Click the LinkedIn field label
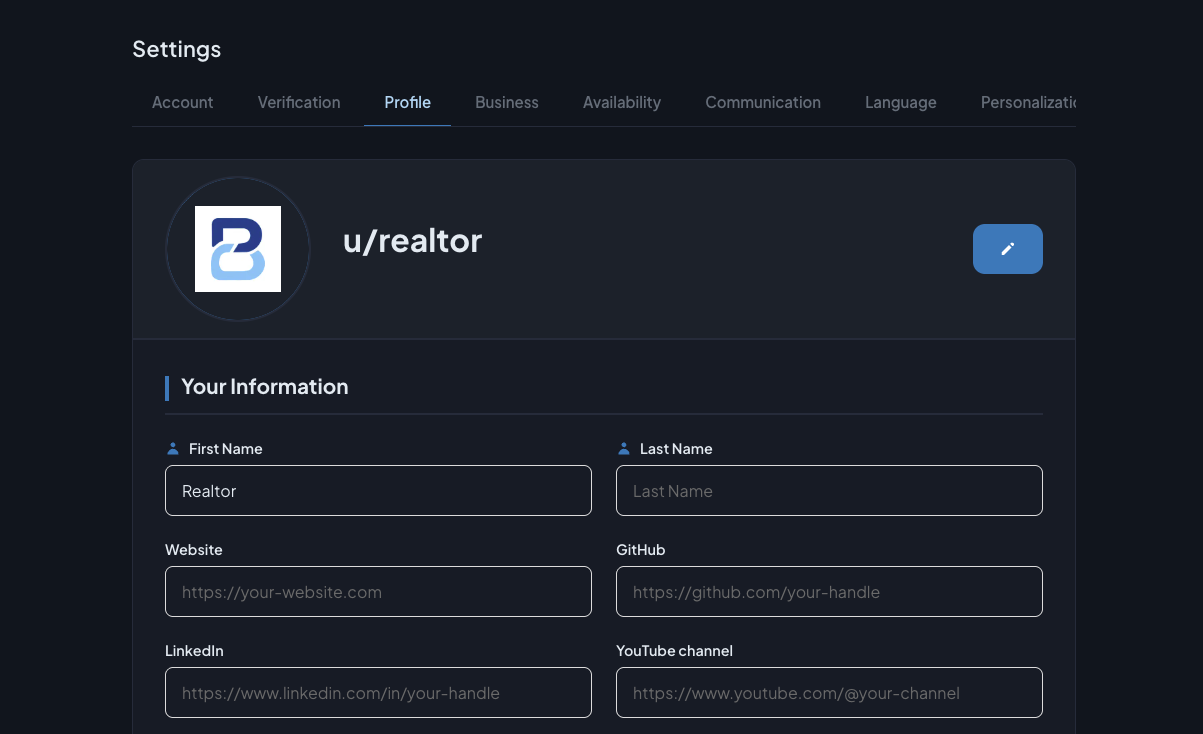Screen dimensions: 1203x734 coord(194,651)
